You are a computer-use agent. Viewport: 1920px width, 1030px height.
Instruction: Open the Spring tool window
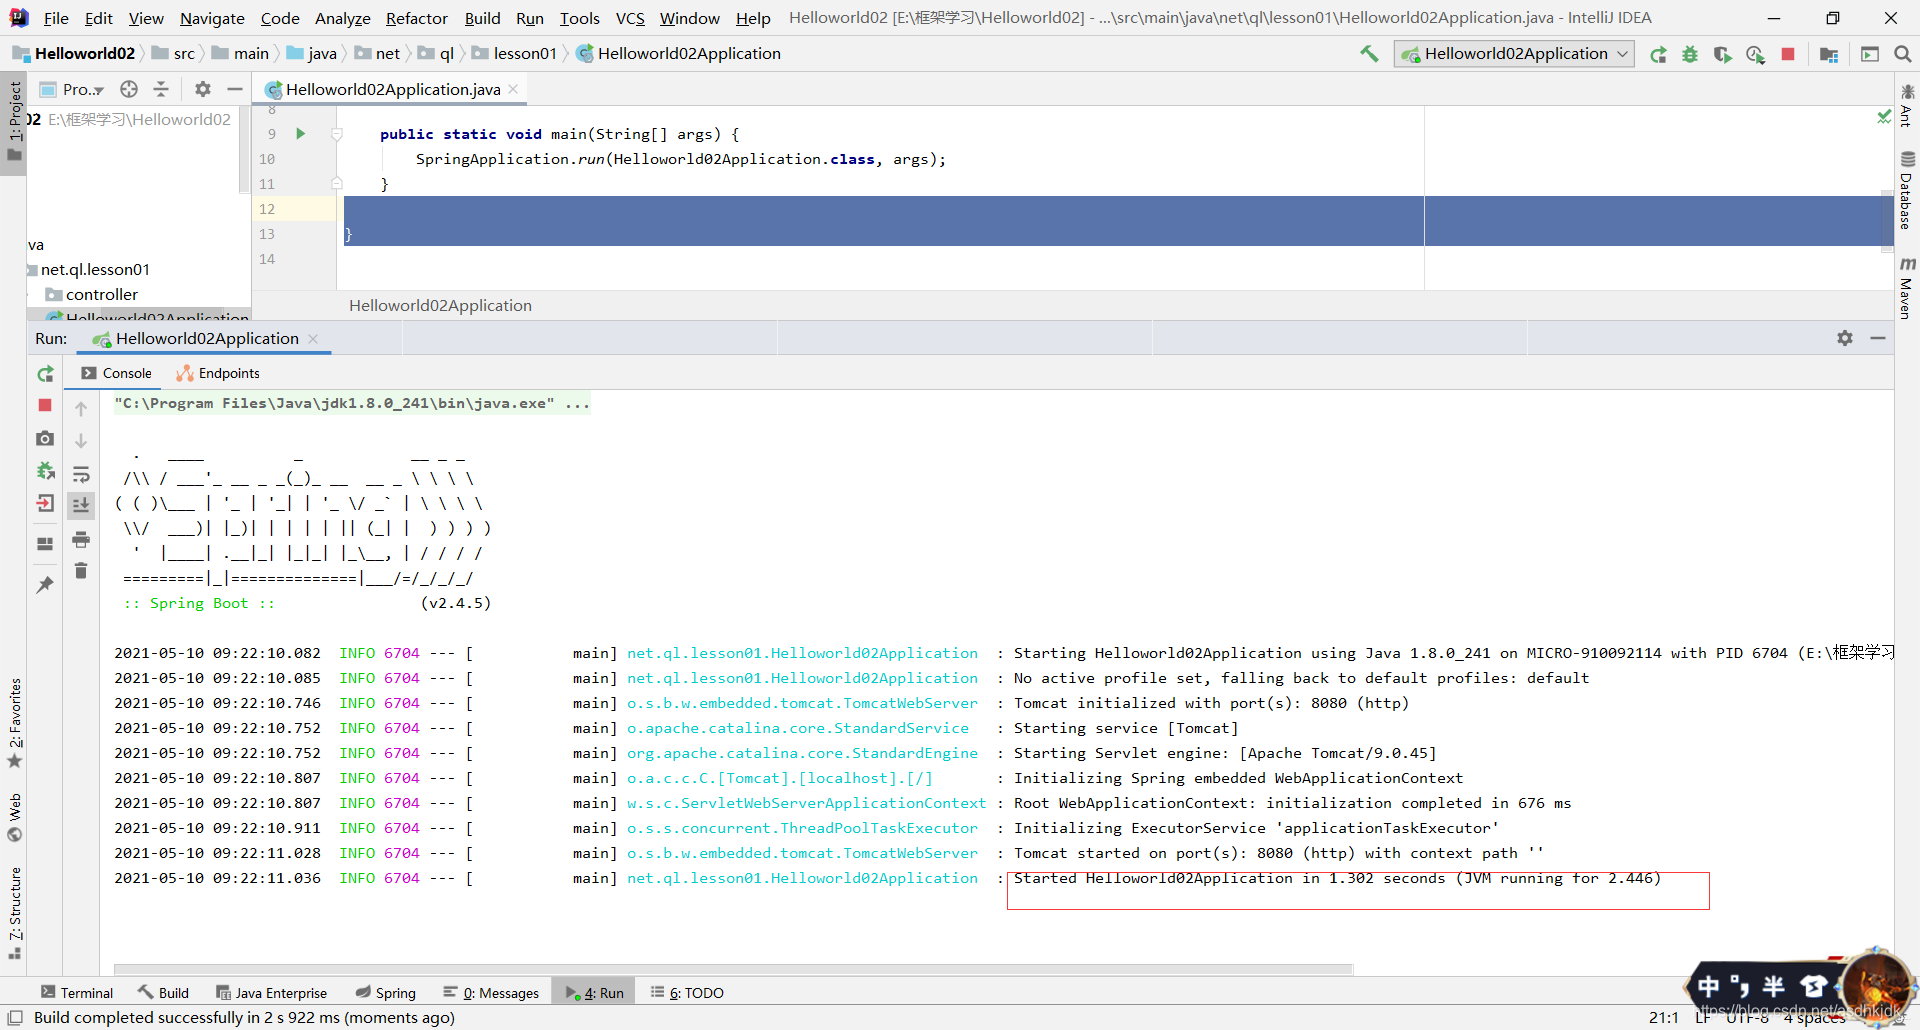(x=385, y=993)
